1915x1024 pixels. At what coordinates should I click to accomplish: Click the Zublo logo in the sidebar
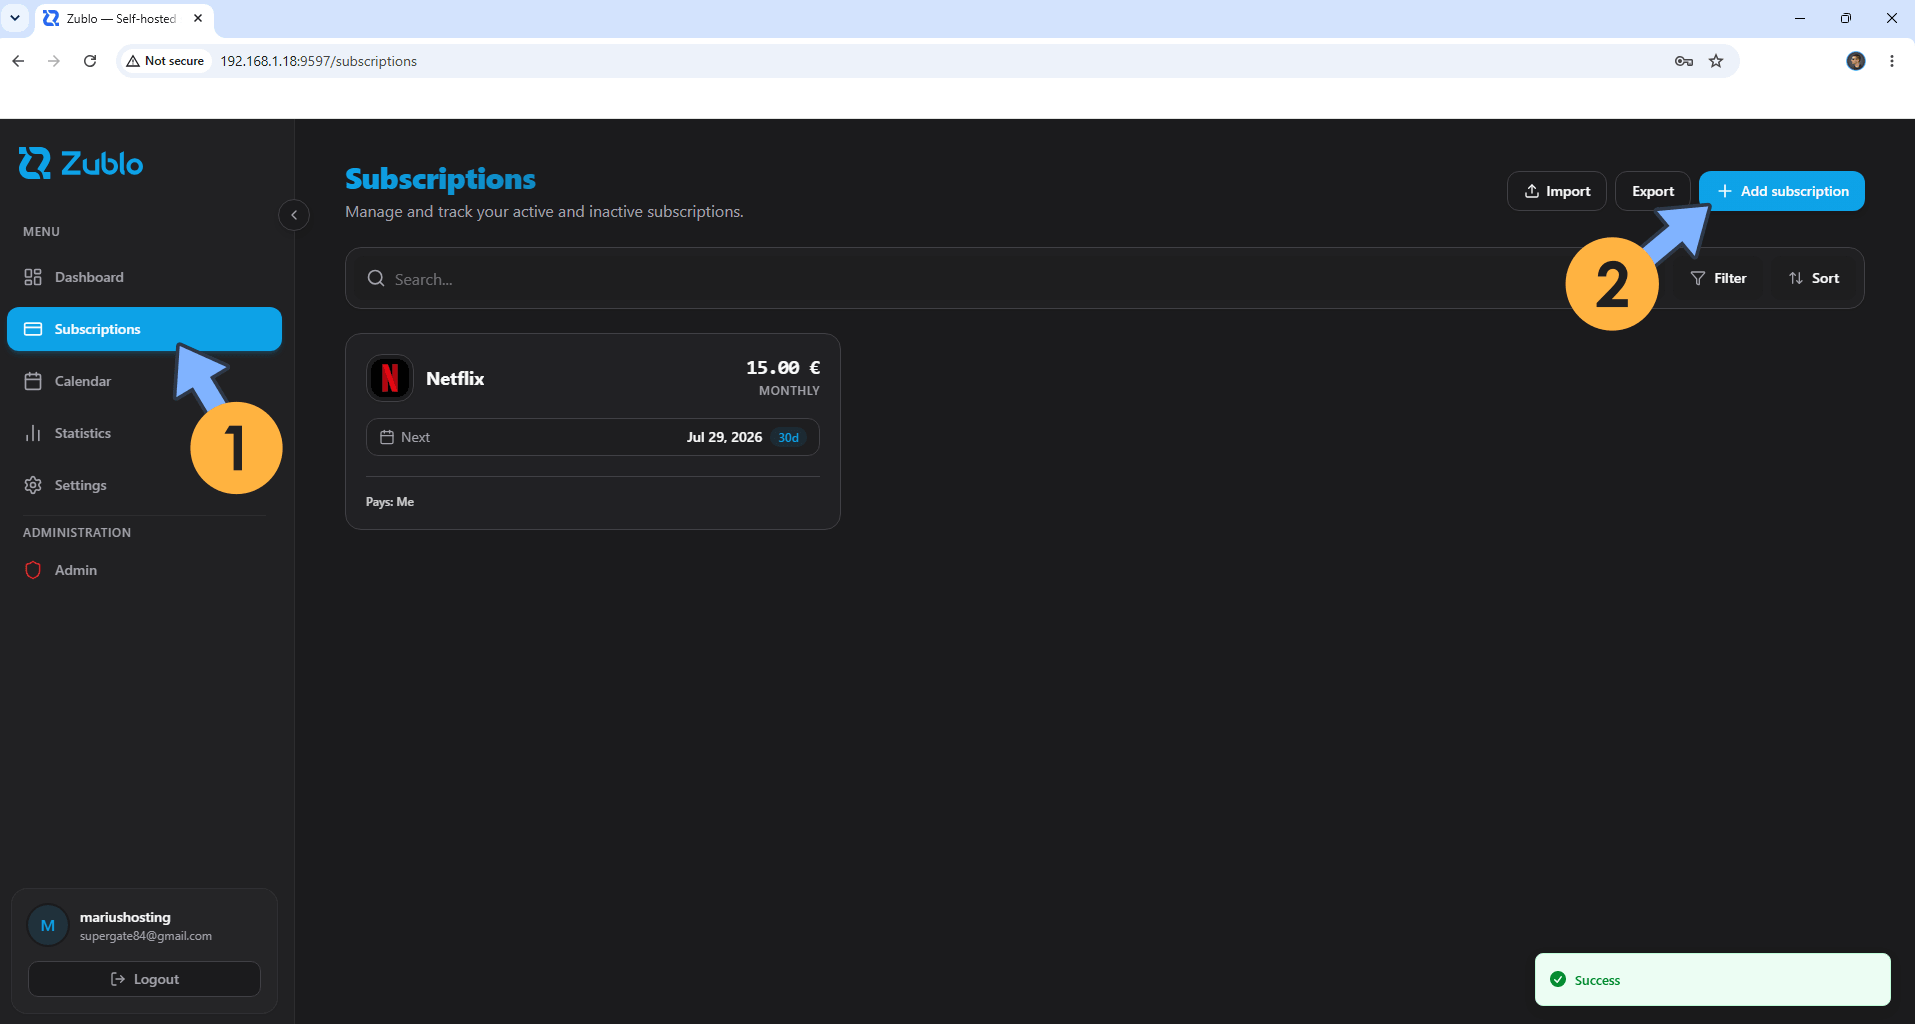click(81, 163)
